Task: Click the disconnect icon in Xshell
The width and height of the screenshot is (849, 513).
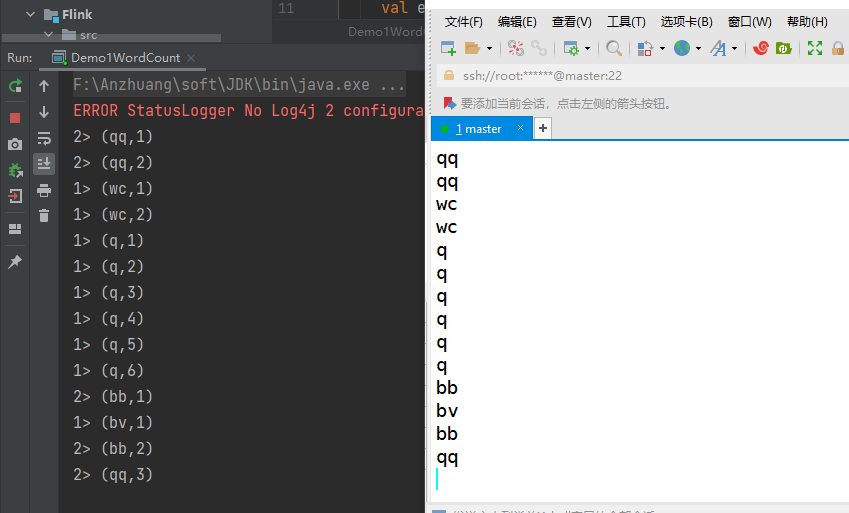Action: [515, 48]
